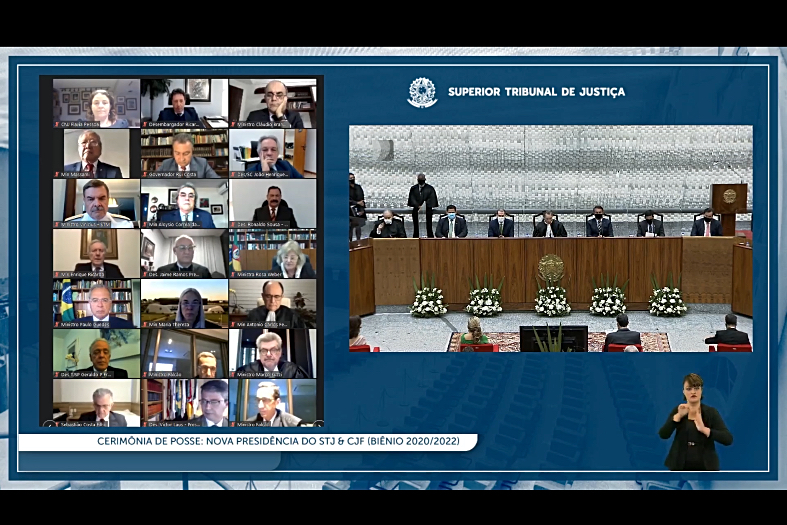Select the João Henrique video tile
Image resolution: width=787 pixels, height=525 pixels.
pyautogui.click(x=273, y=154)
